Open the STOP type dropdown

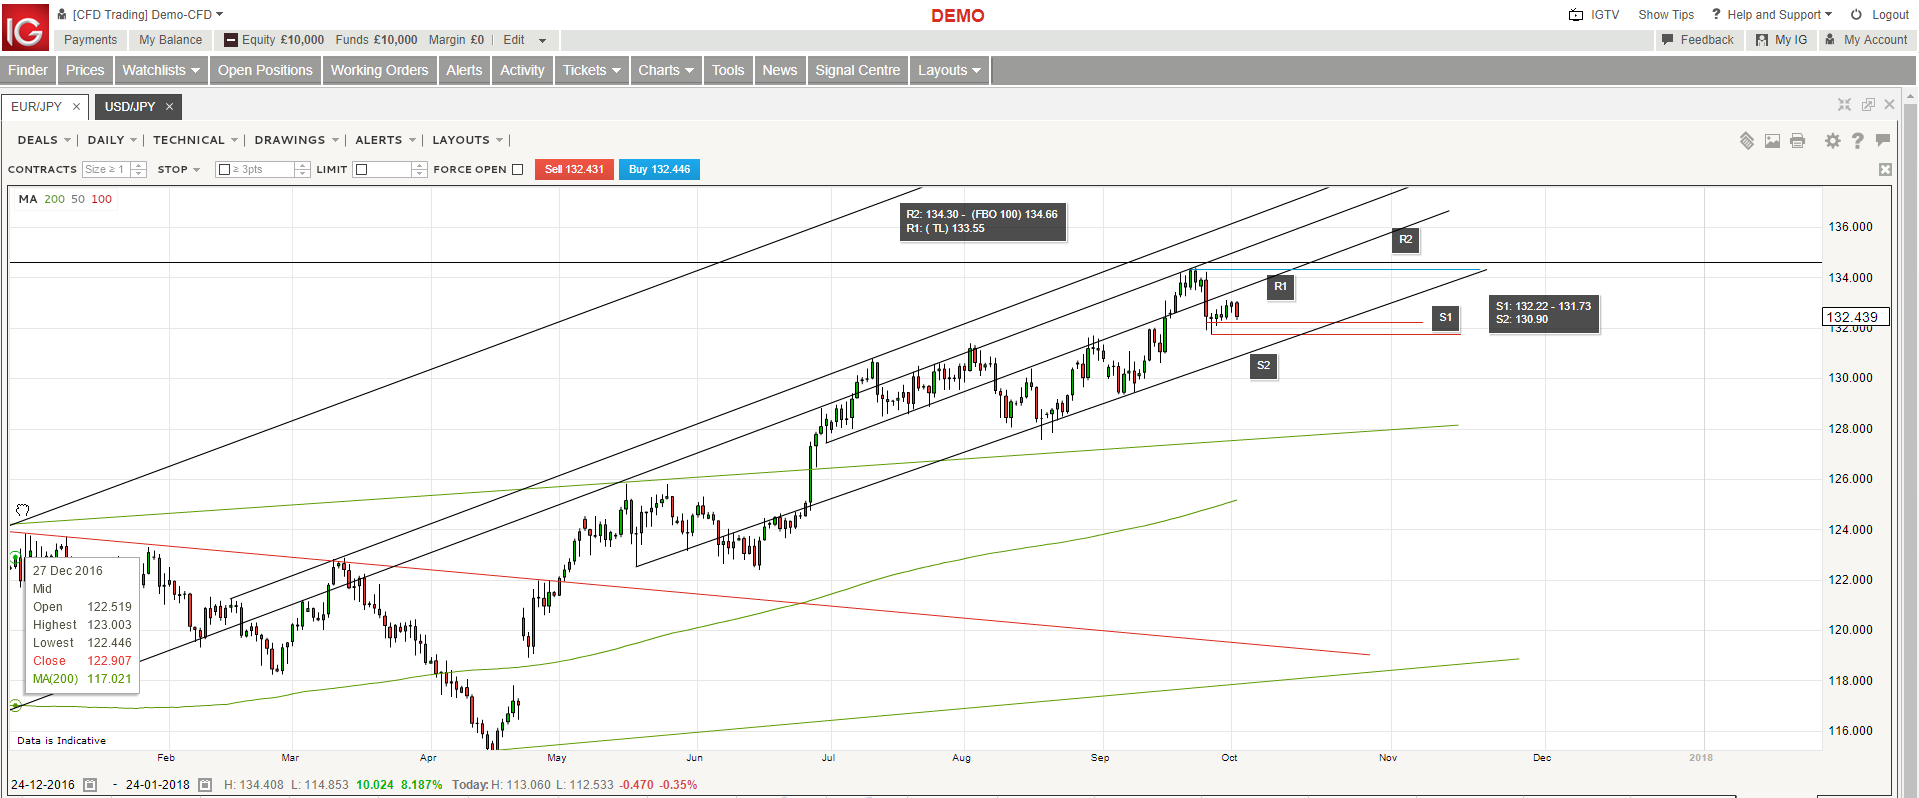point(179,170)
